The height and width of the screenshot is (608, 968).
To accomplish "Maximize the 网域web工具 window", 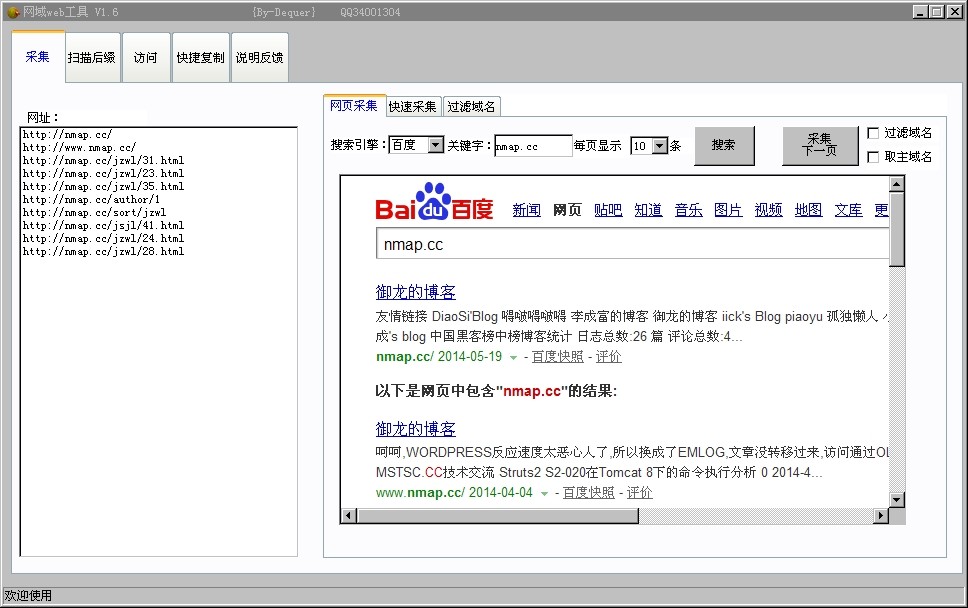I will (937, 12).
